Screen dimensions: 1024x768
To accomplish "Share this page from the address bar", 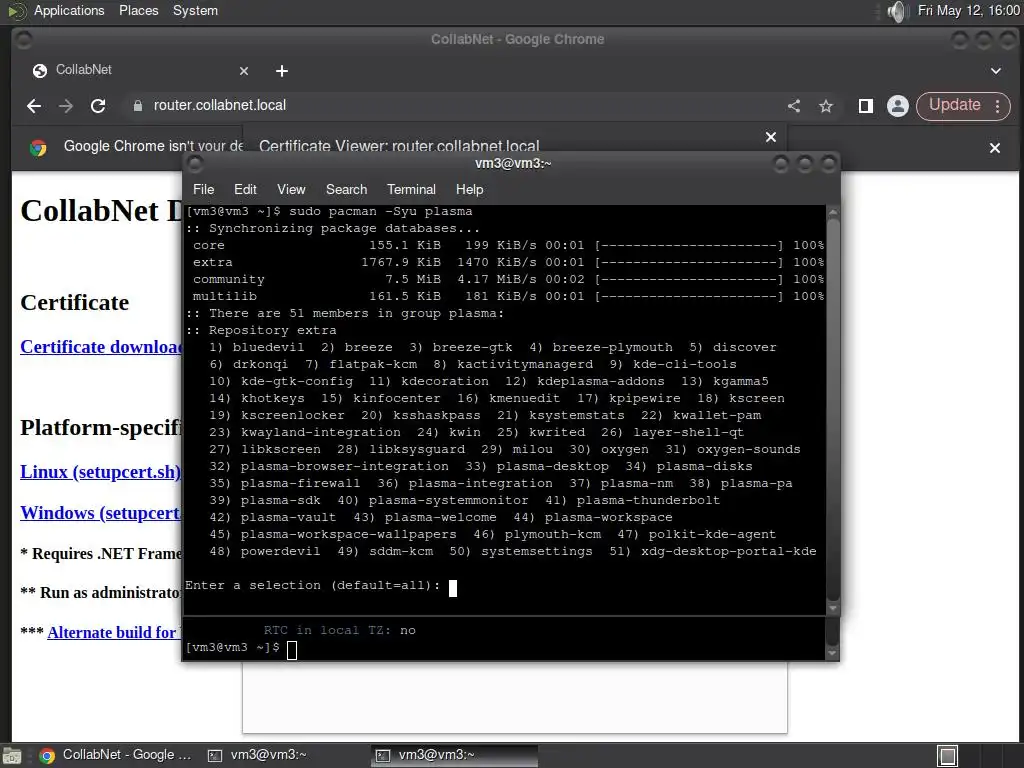I will [x=794, y=106].
